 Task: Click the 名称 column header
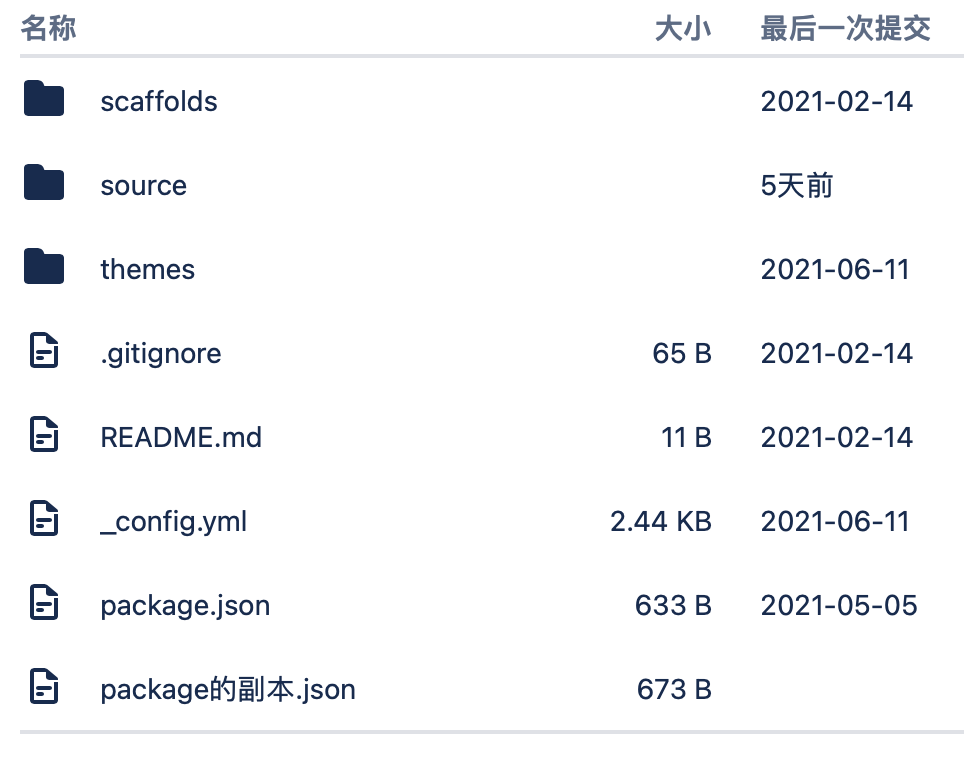click(48, 28)
